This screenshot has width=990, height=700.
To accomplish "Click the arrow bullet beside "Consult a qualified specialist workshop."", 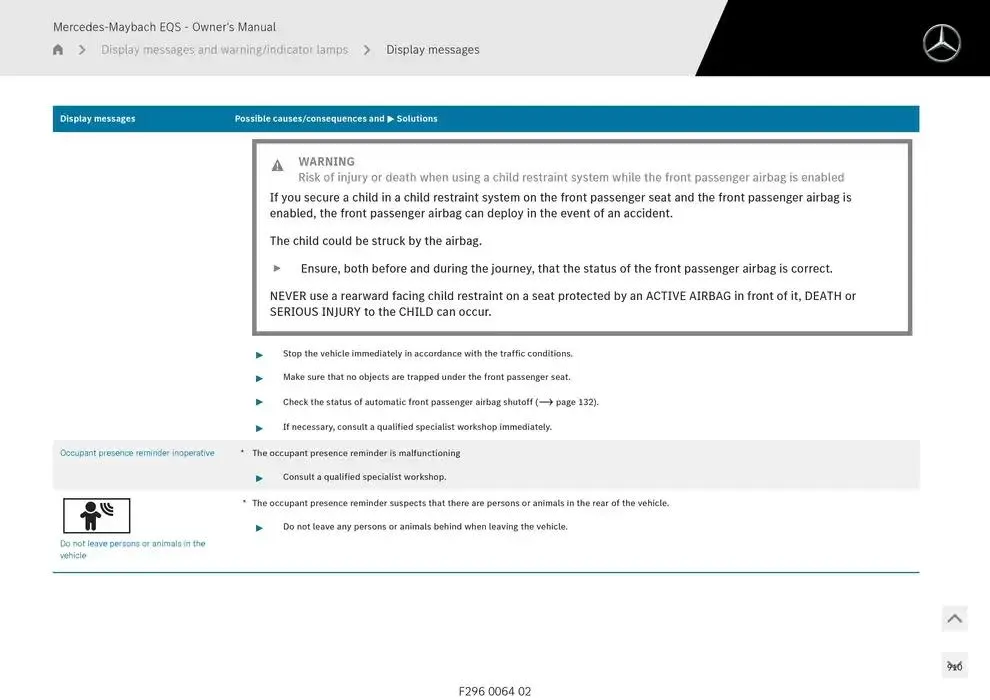I will [x=260, y=478].
